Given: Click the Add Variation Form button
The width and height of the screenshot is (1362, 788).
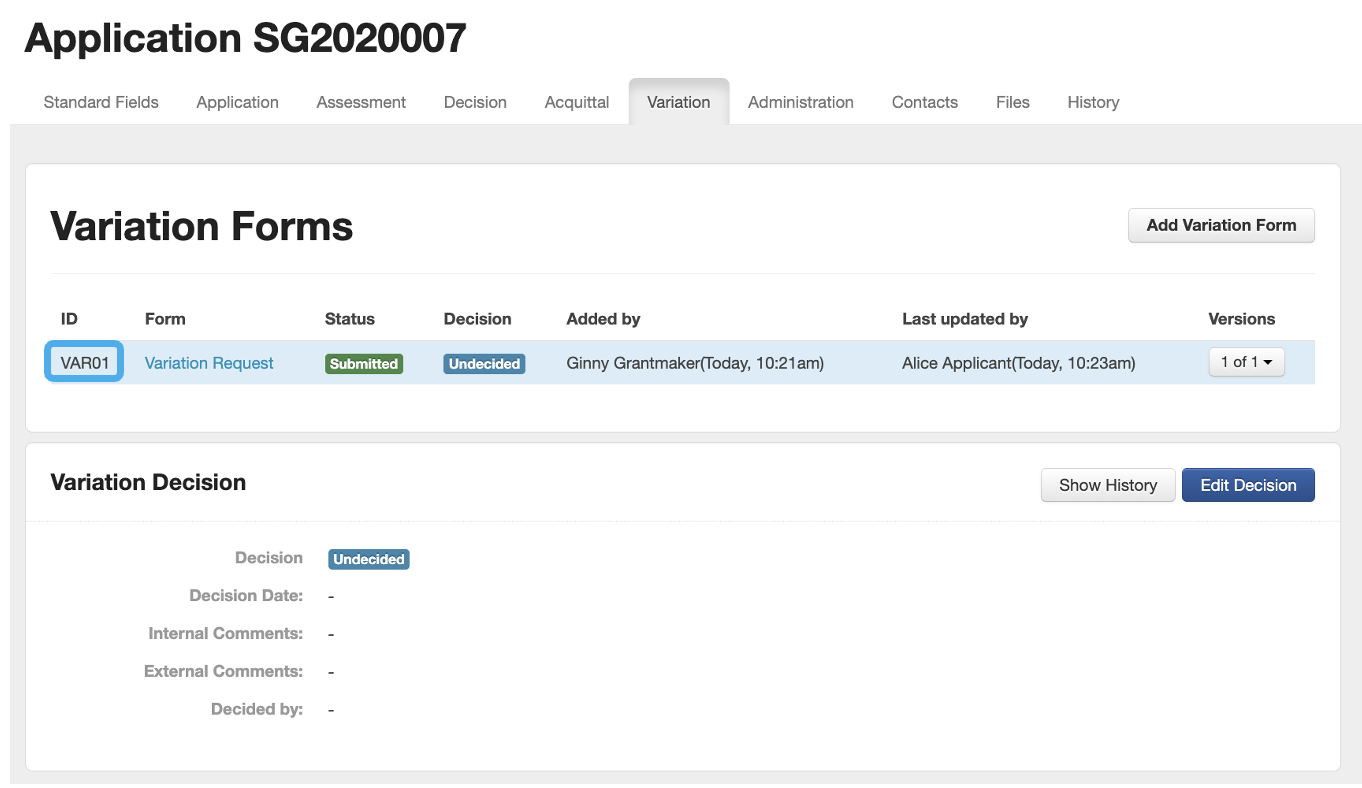Looking at the screenshot, I should click(1221, 225).
